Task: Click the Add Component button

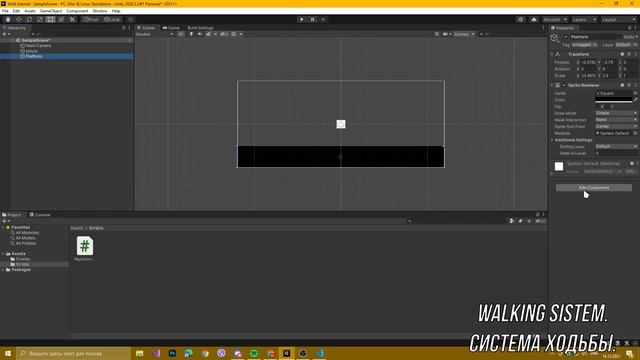Action: pyautogui.click(x=594, y=188)
